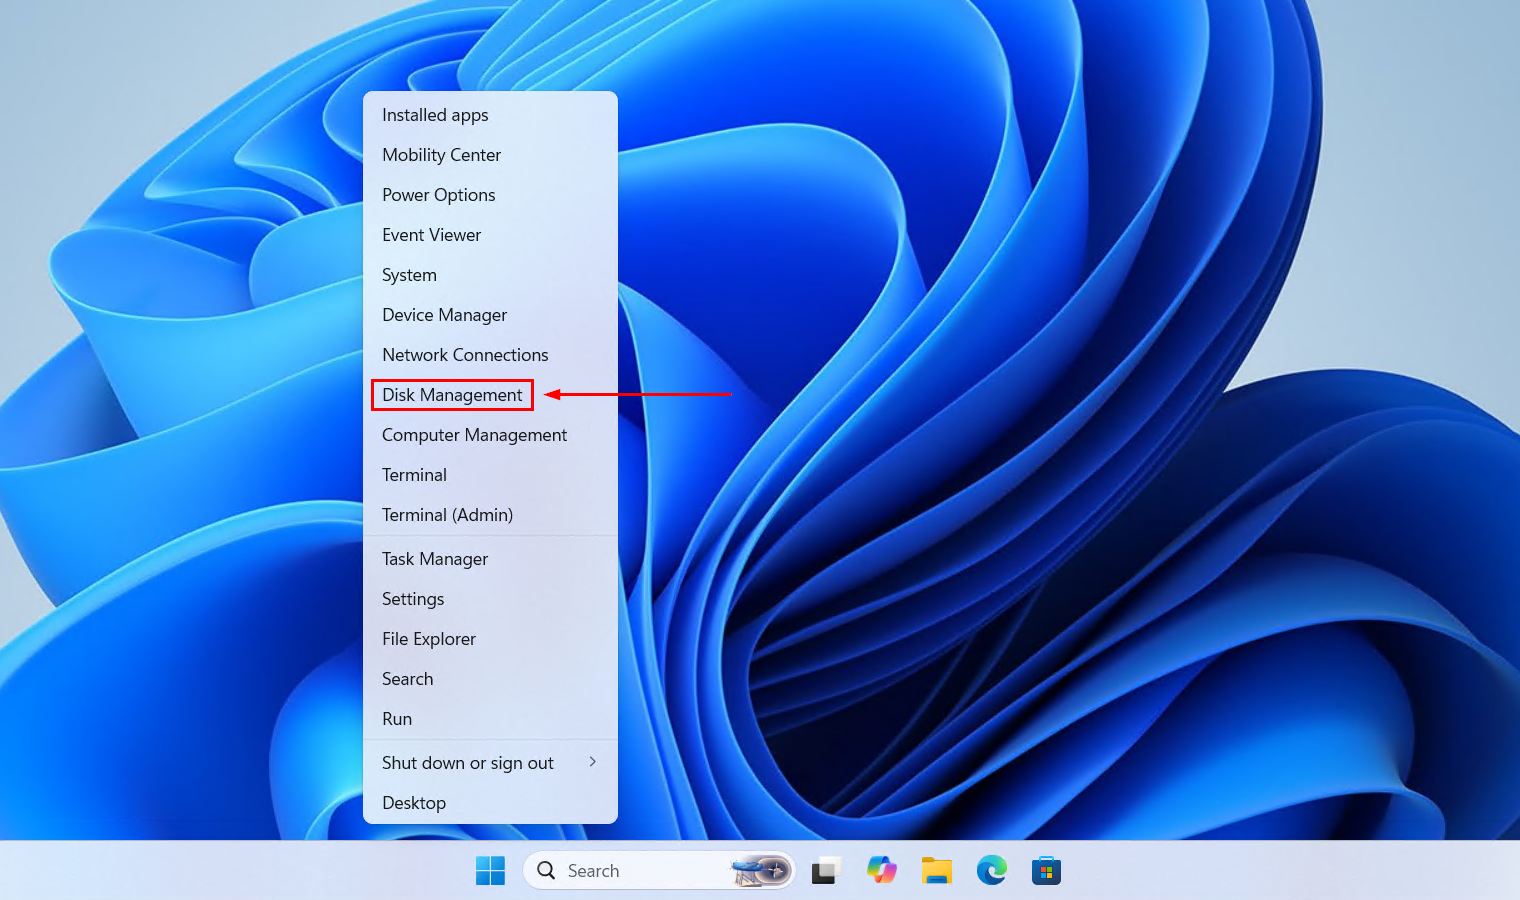Open Task Manager
This screenshot has height=900, width=1520.
(490, 559)
